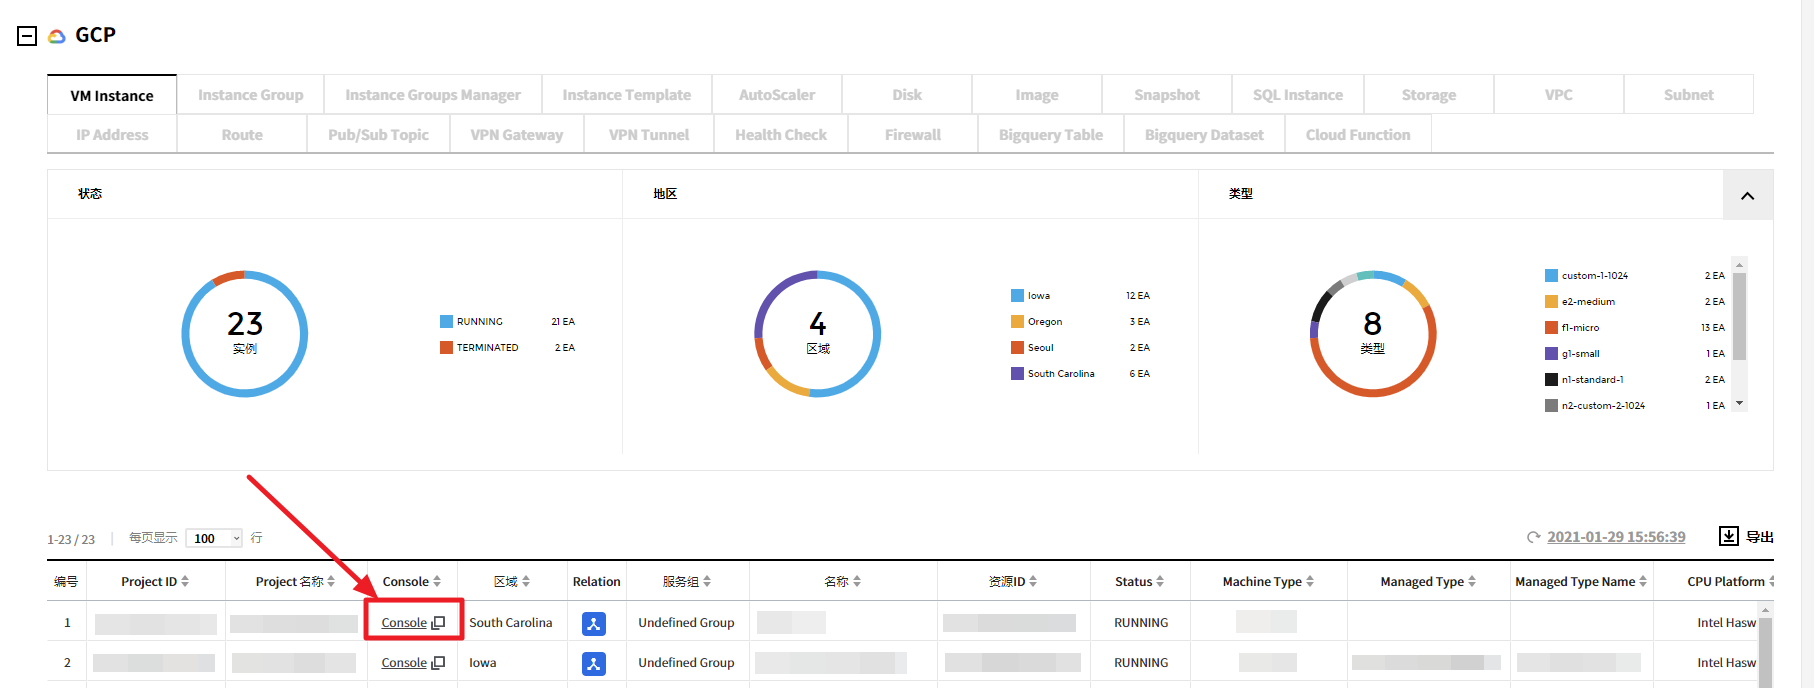Open Console link for Iowa row
This screenshot has width=1814, height=688.
(x=404, y=663)
